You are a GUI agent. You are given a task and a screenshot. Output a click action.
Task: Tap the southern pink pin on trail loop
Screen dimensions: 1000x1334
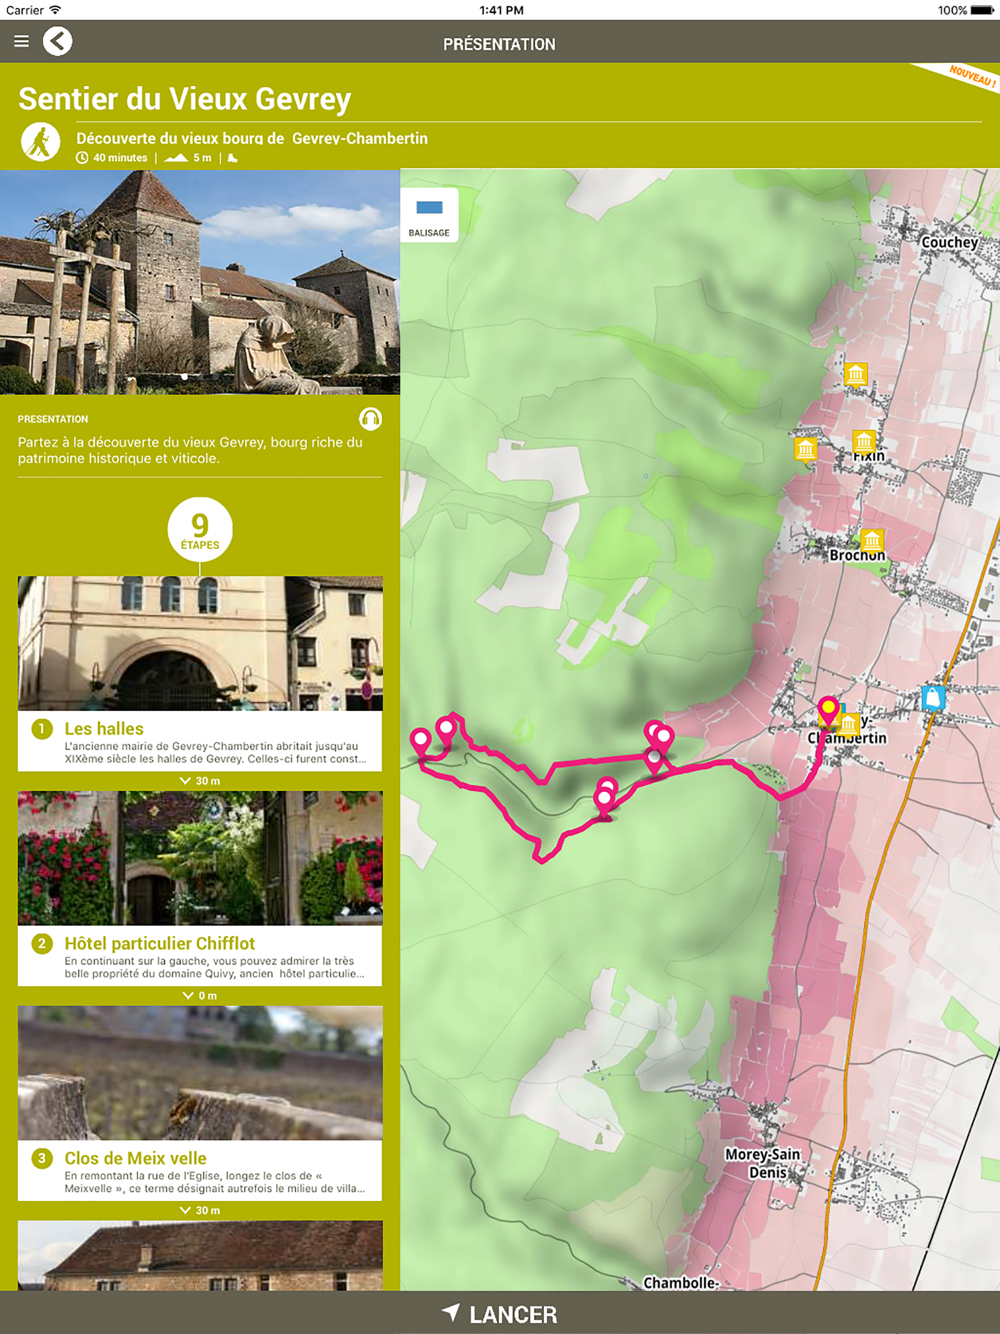(x=605, y=799)
